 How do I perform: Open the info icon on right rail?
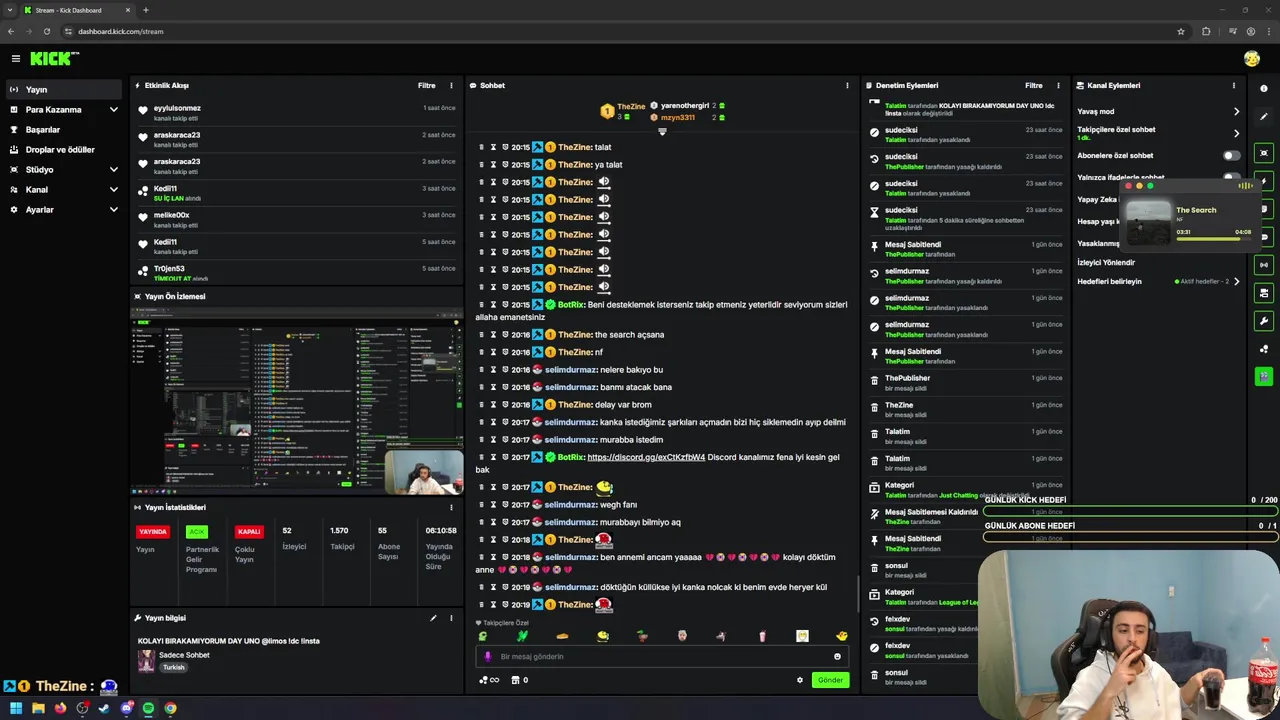[x=1264, y=89]
